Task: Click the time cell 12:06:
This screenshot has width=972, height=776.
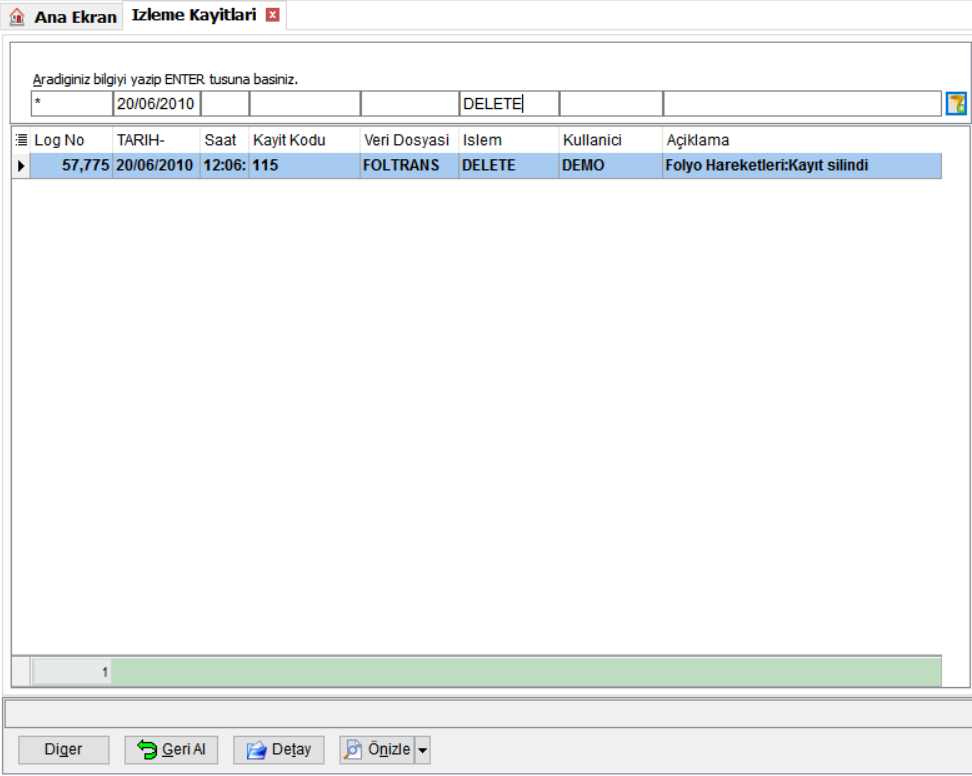Action: click(224, 165)
